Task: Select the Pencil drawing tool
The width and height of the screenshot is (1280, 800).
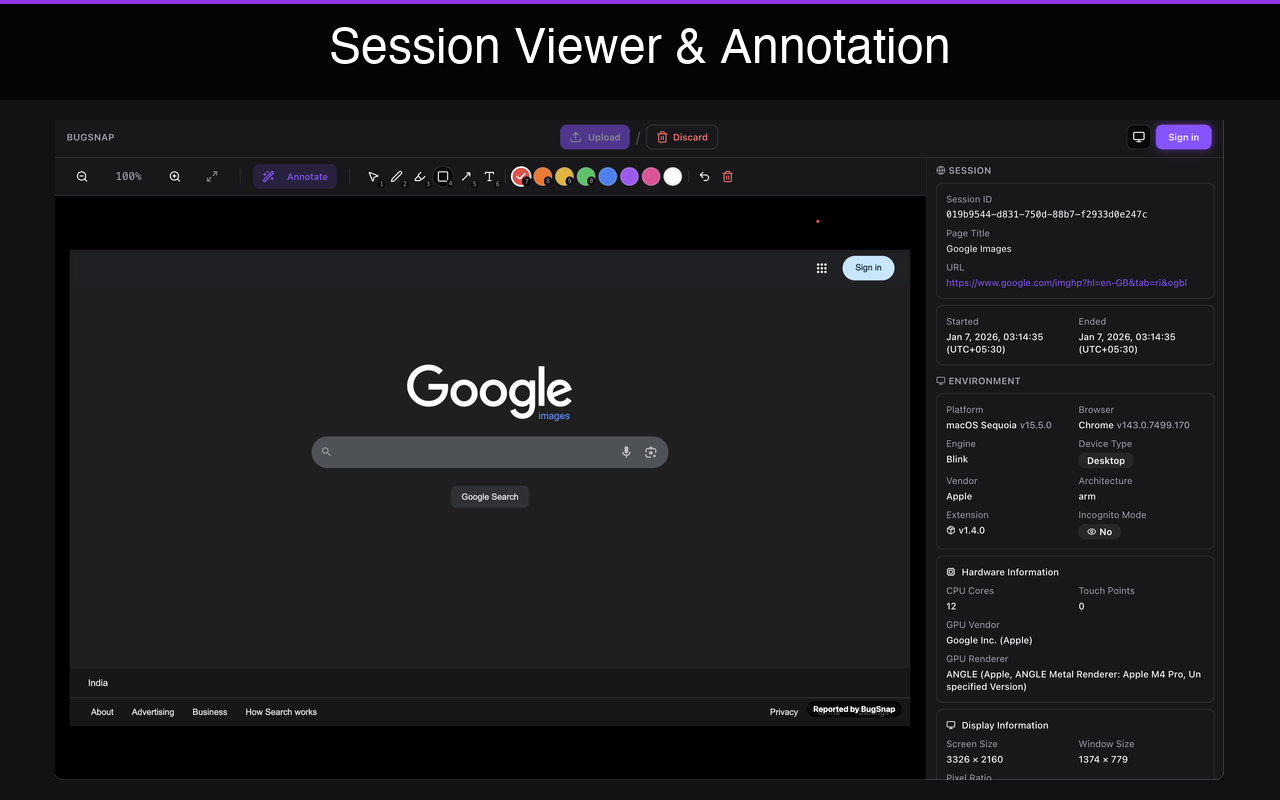Action: (x=397, y=176)
